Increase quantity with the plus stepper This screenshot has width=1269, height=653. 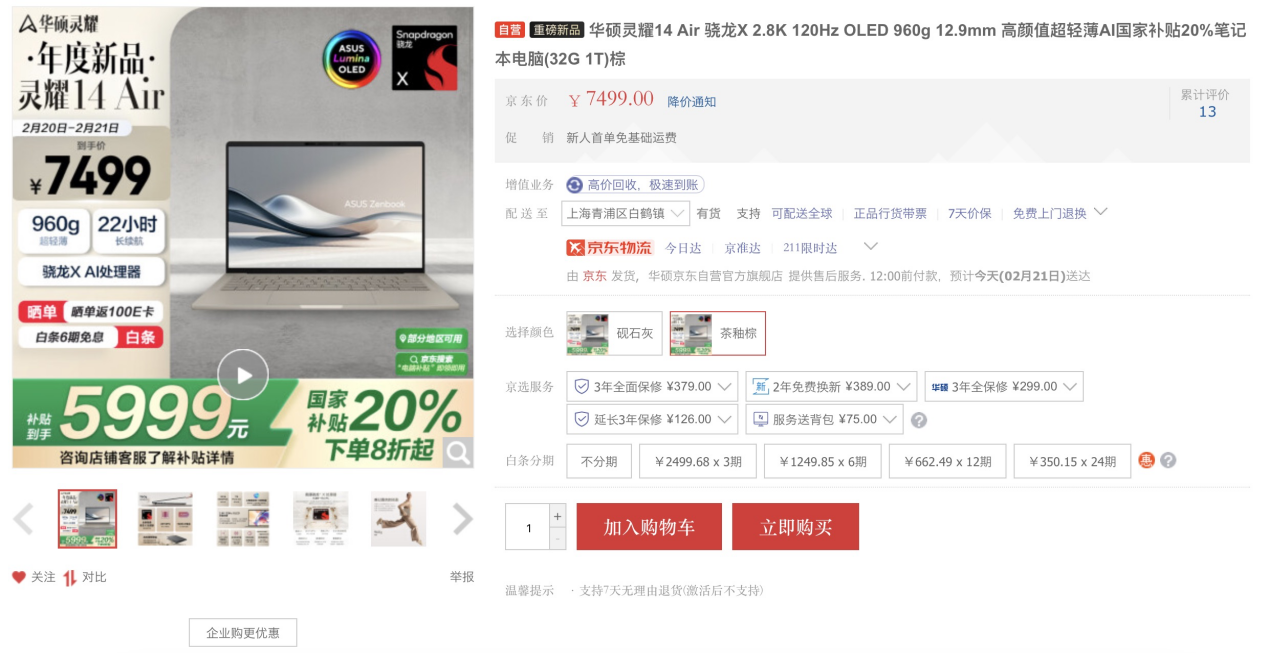click(x=558, y=516)
